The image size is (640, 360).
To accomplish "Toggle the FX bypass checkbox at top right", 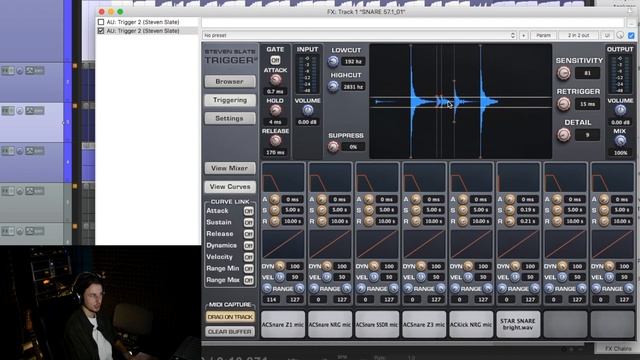I will [x=631, y=36].
